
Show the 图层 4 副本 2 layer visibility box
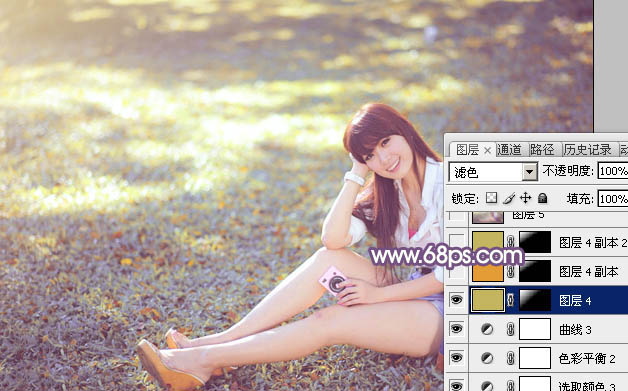click(456, 242)
